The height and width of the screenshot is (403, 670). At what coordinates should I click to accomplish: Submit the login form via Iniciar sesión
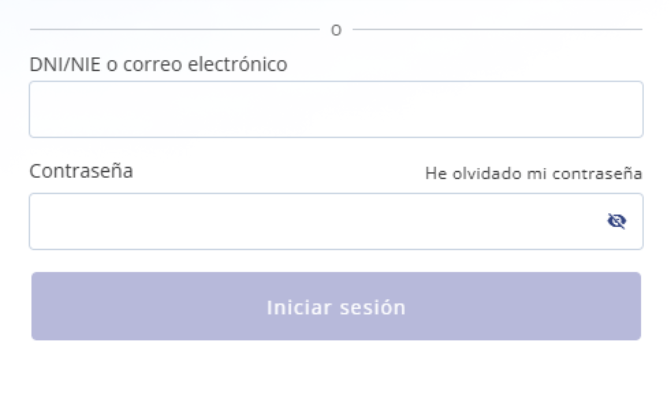[x=335, y=306]
